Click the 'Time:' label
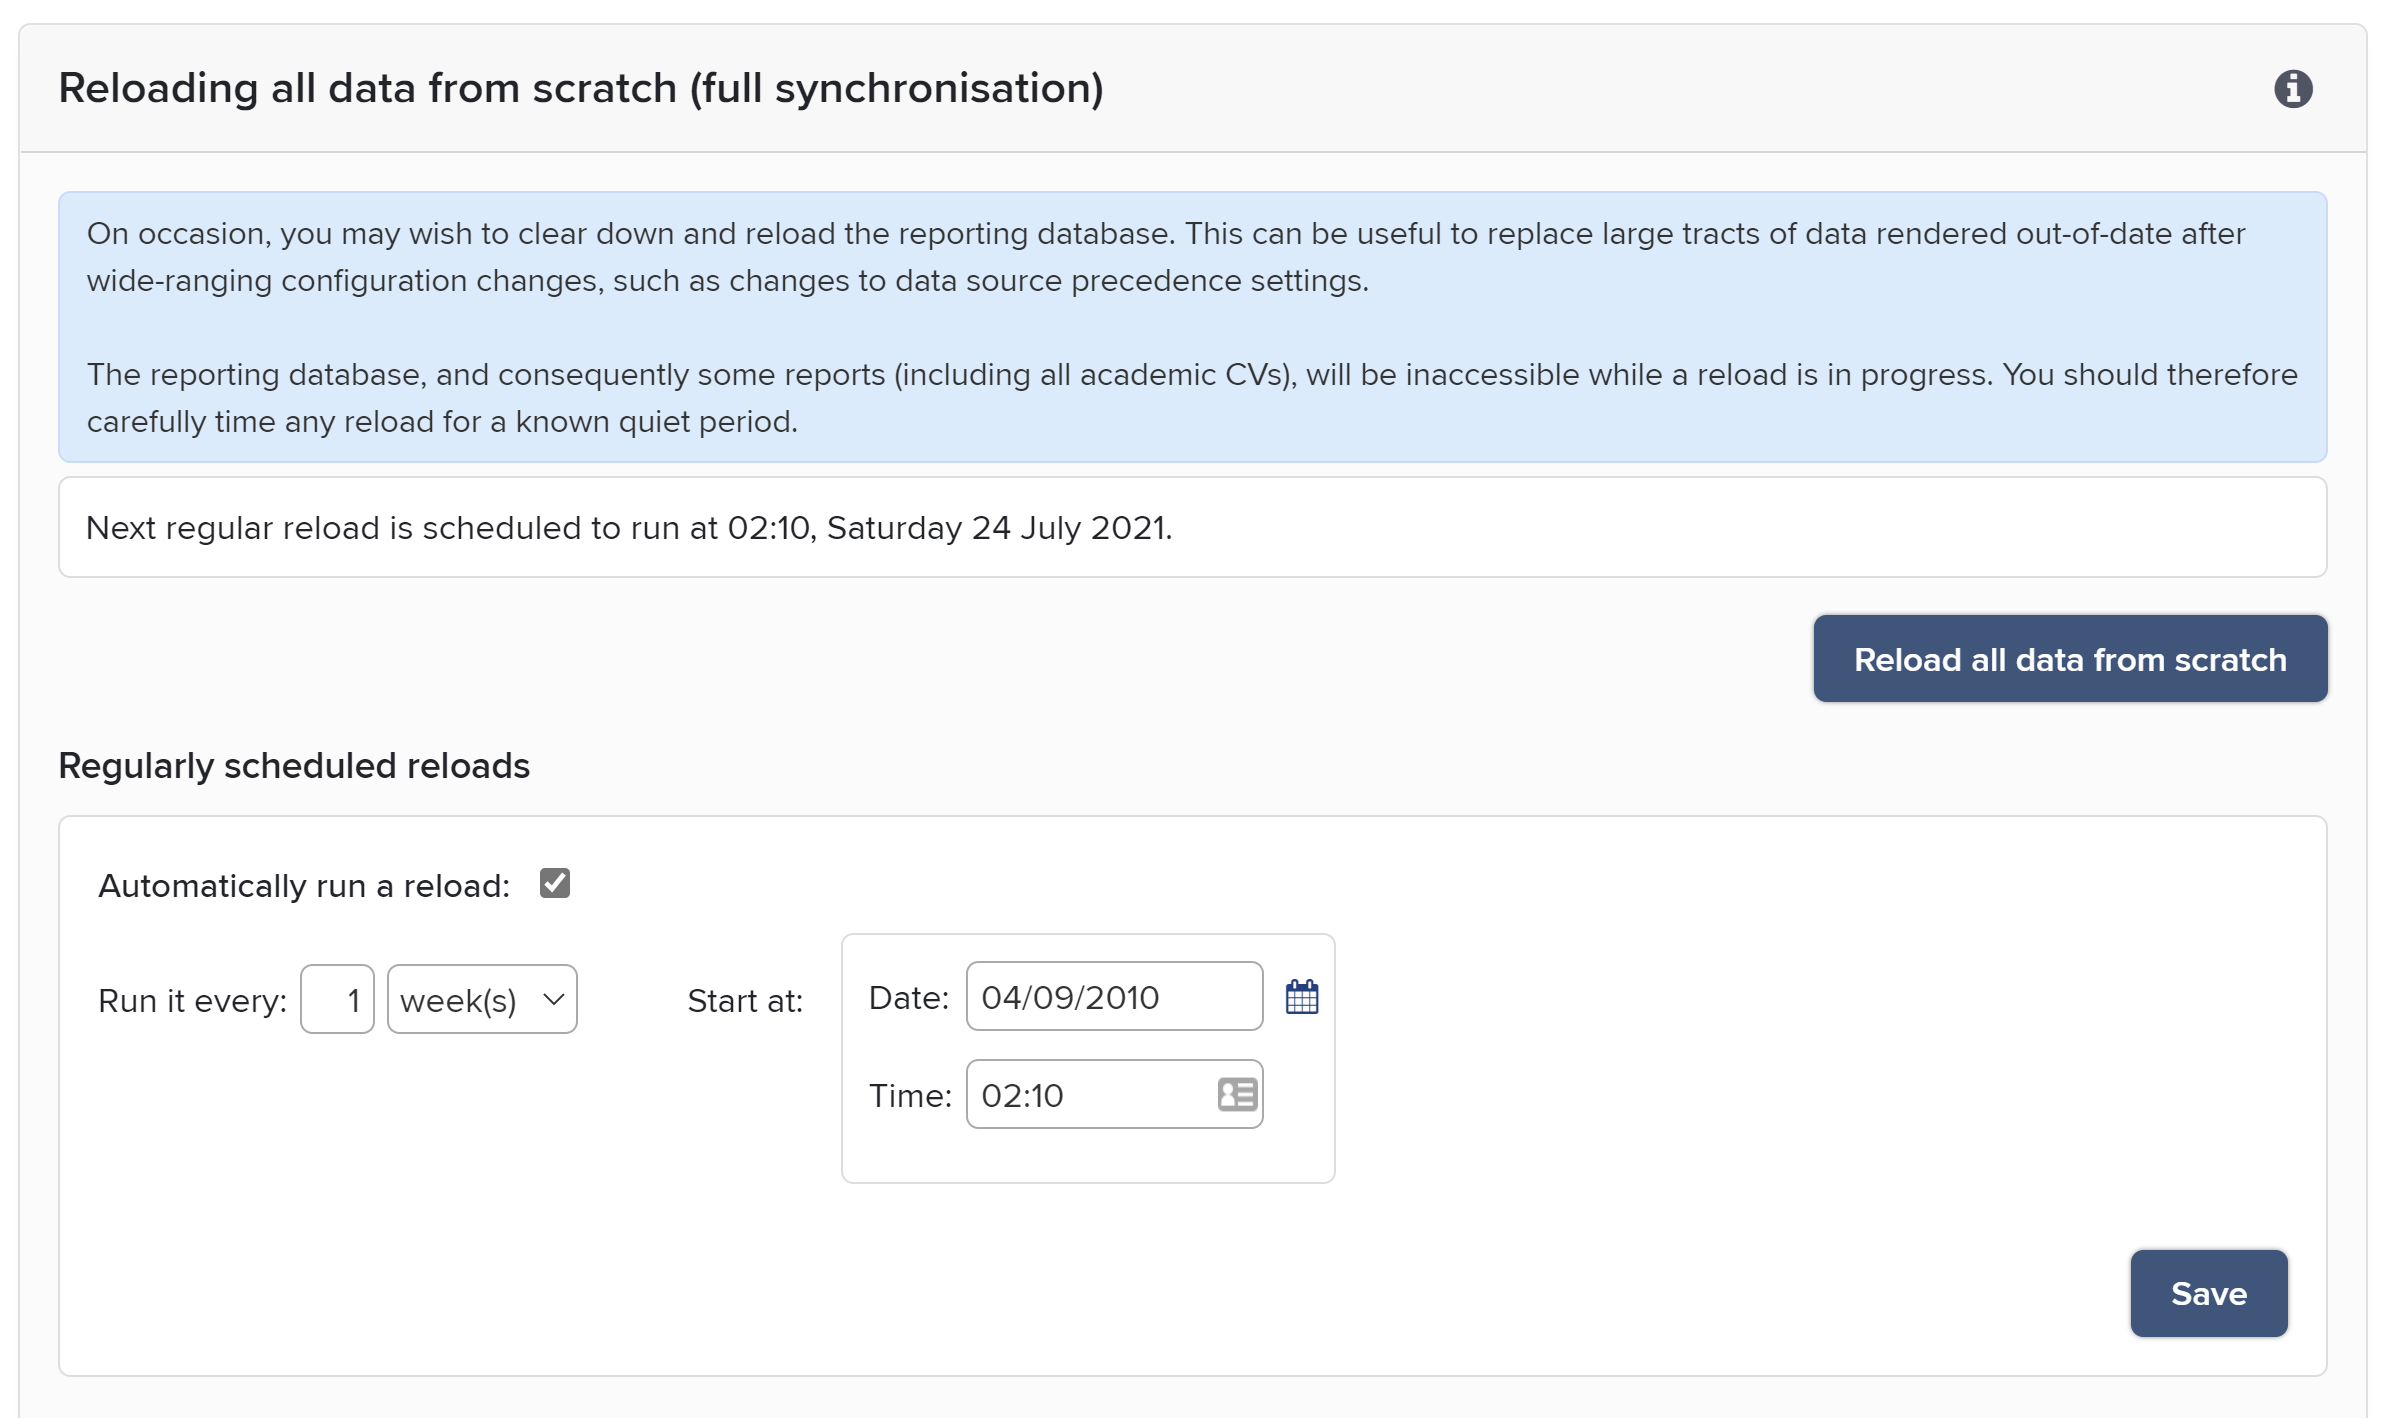 coord(909,1096)
